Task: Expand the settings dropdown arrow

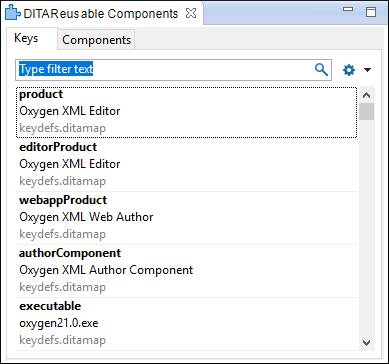Action: coord(367,70)
